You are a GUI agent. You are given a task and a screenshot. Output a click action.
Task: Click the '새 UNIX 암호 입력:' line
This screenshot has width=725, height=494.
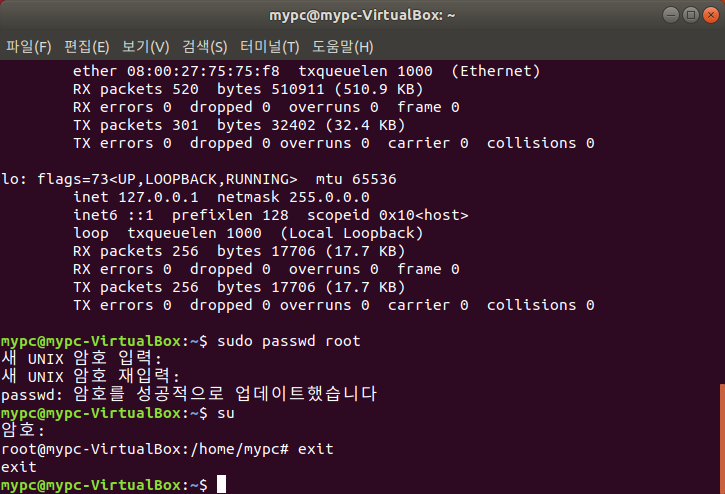click(81, 358)
